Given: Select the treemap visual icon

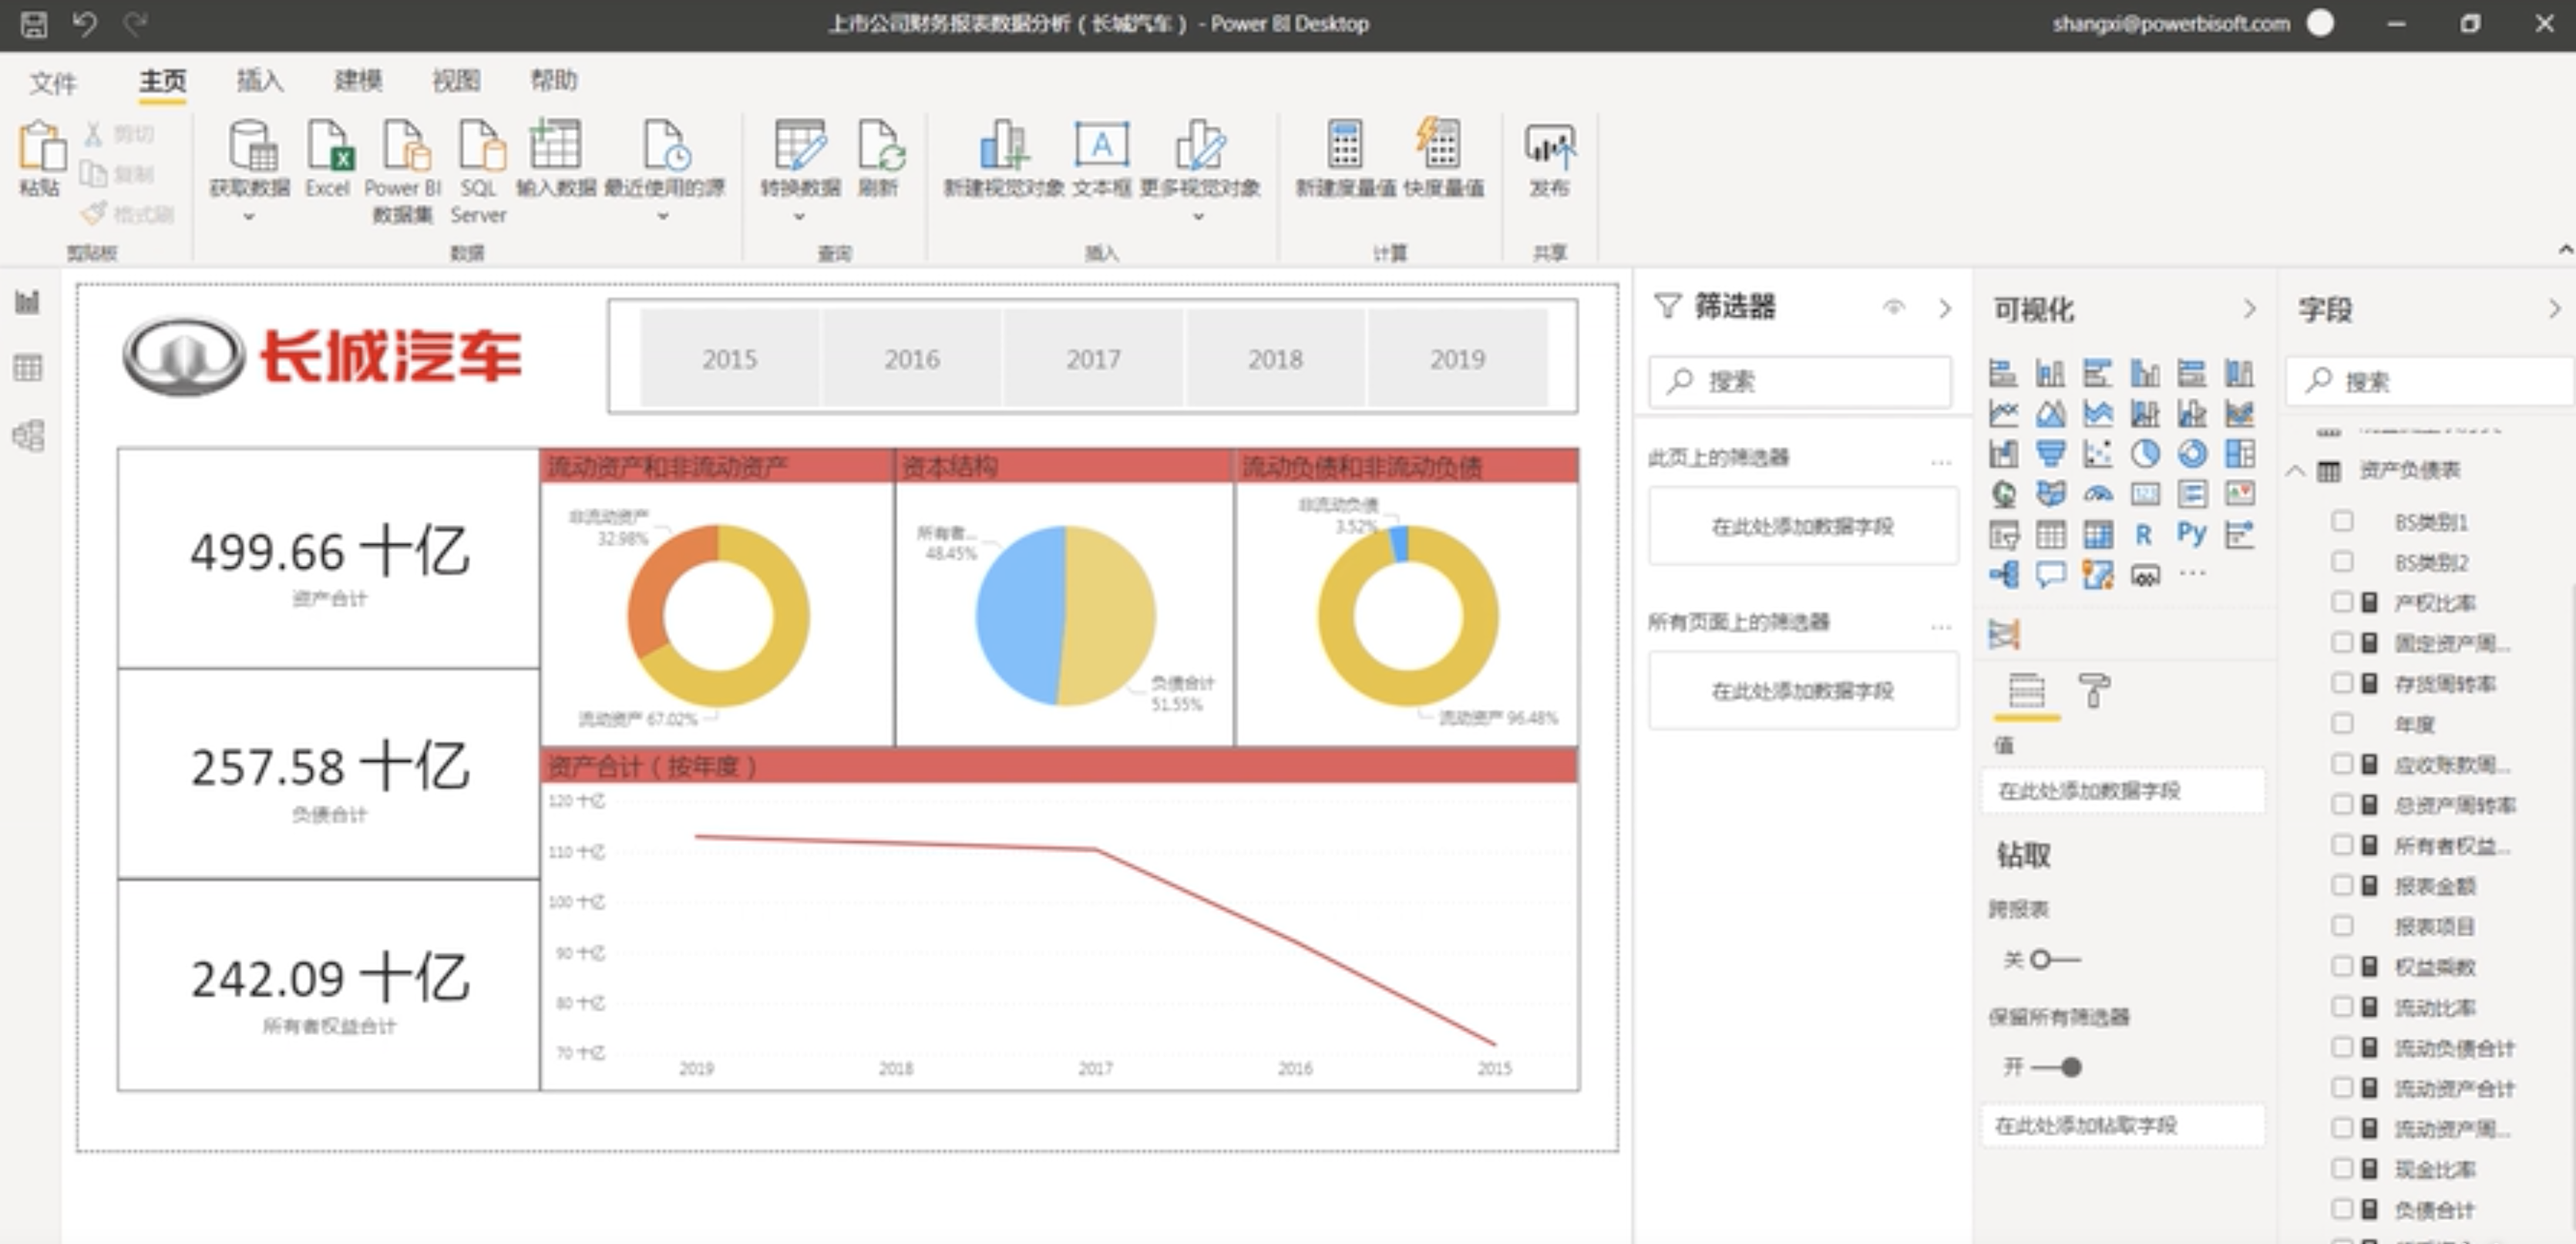Looking at the screenshot, I should tap(2240, 453).
